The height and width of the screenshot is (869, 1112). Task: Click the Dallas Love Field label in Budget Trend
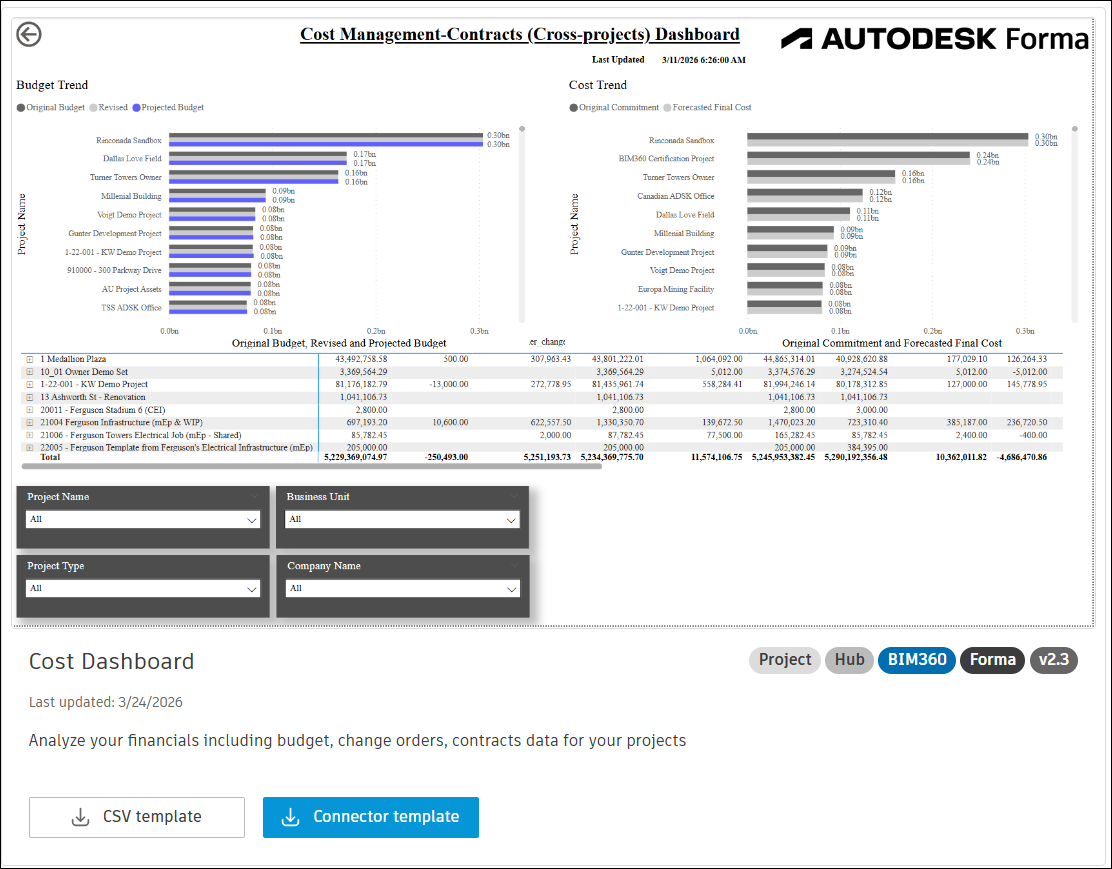(132, 159)
